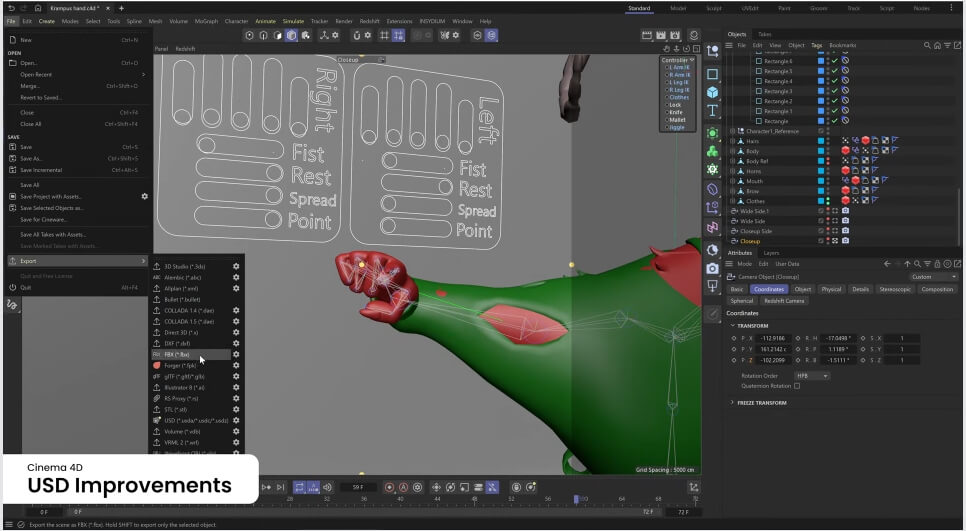Toggle timeline loop playback button
966x531 pixels.
299,487
